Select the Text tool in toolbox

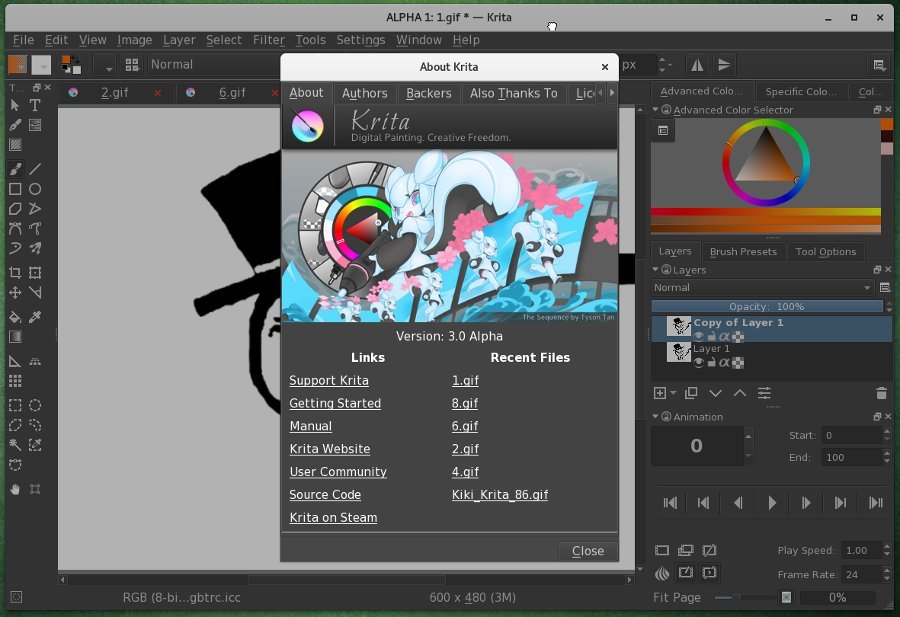(x=35, y=105)
